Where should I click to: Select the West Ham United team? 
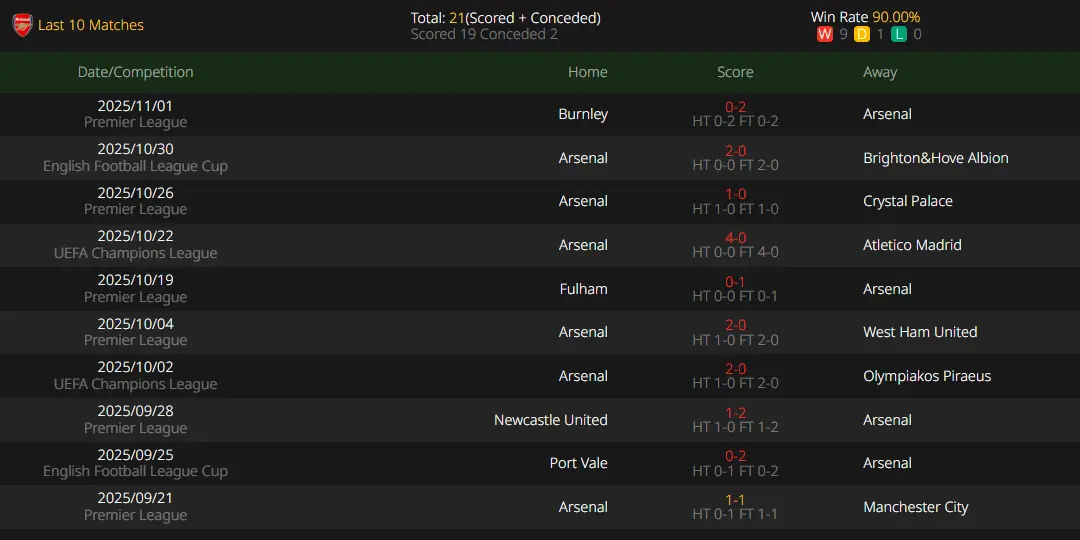[920, 332]
